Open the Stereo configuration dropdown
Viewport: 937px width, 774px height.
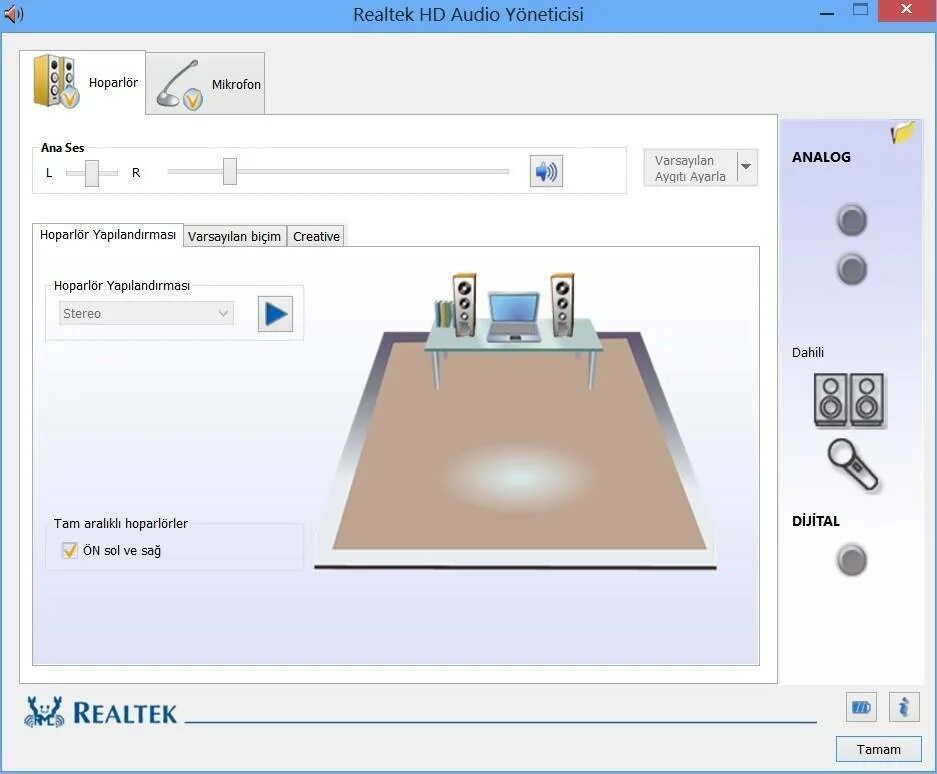[146, 313]
